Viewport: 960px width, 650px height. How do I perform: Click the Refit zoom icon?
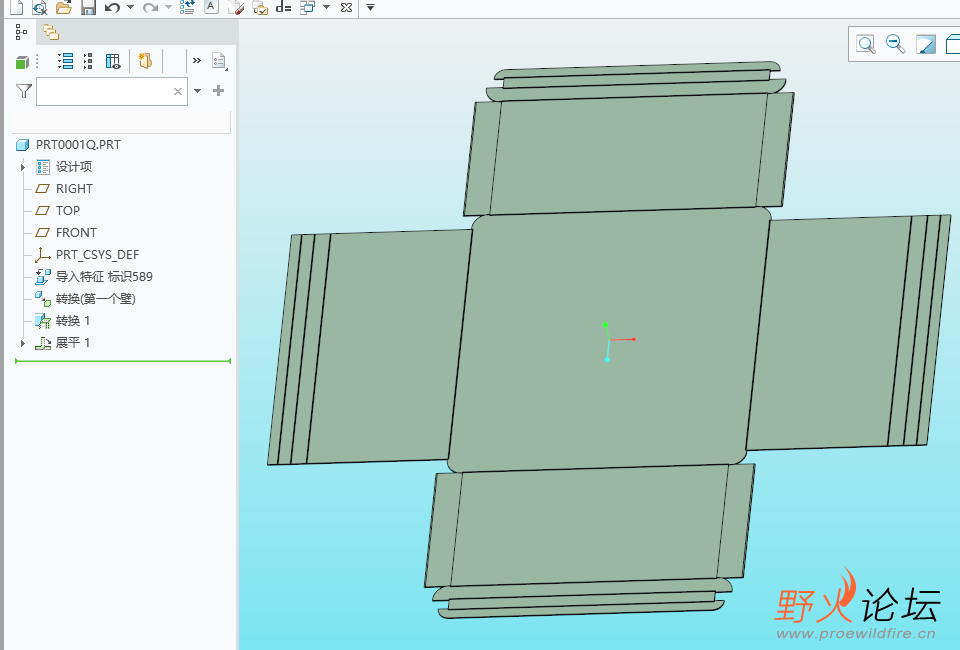[866, 44]
